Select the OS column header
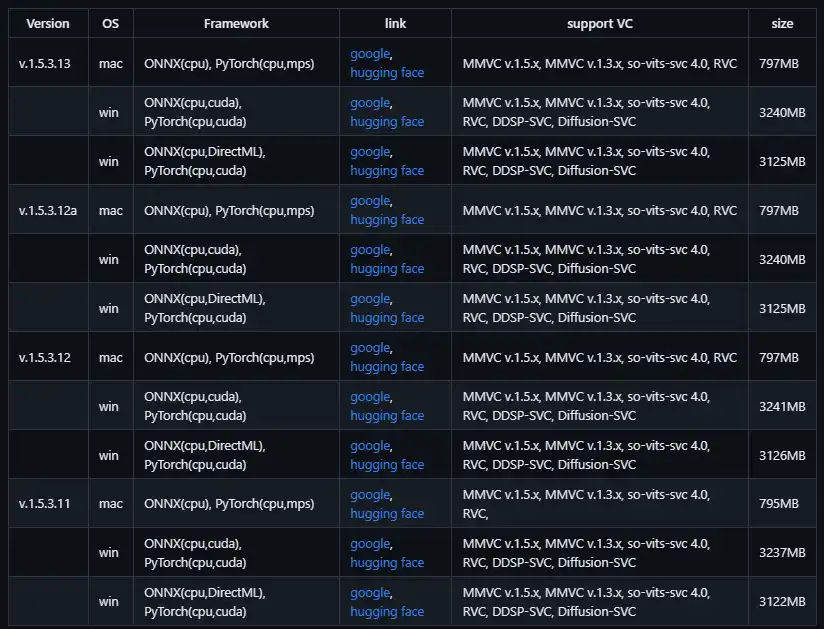The width and height of the screenshot is (824, 629). tap(110, 24)
